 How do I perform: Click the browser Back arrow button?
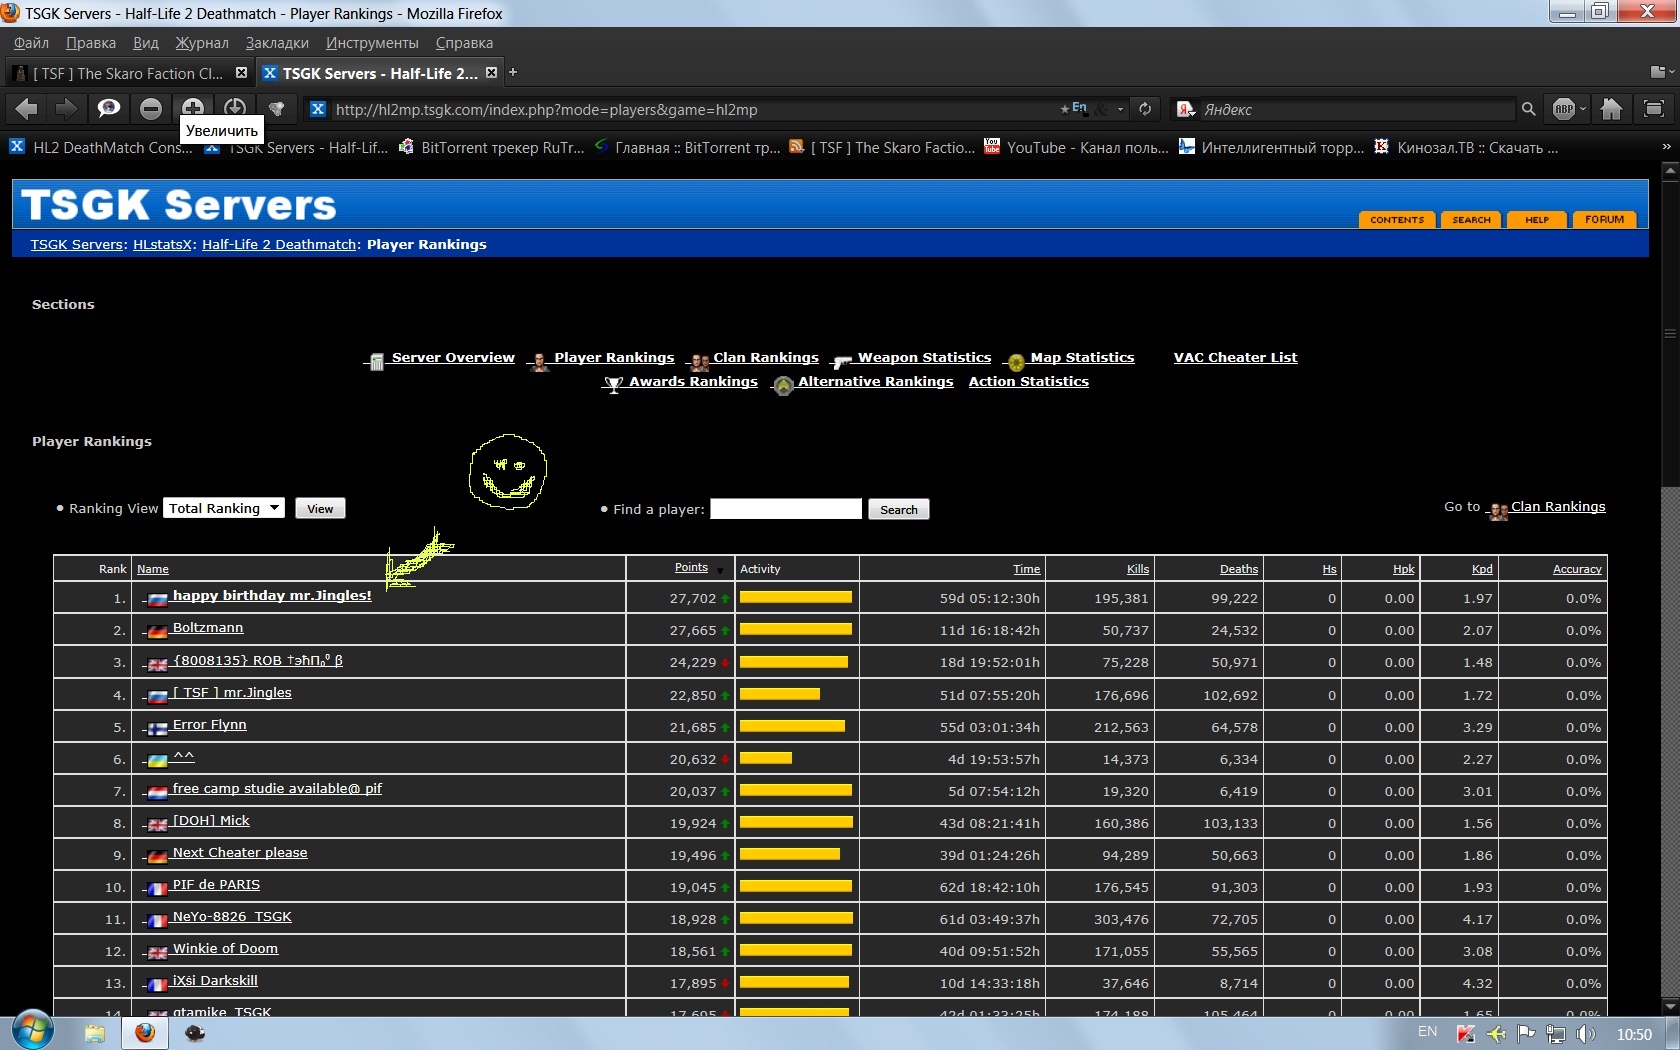27,109
